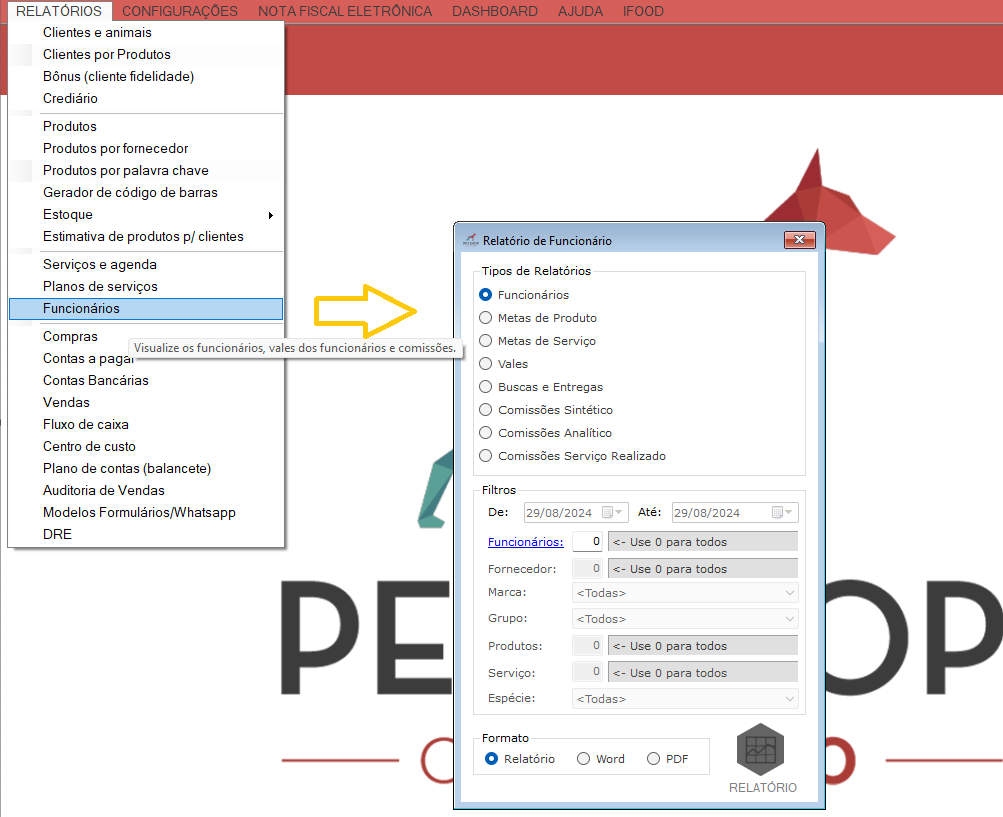Expand the Espécie dropdown

pos(789,699)
